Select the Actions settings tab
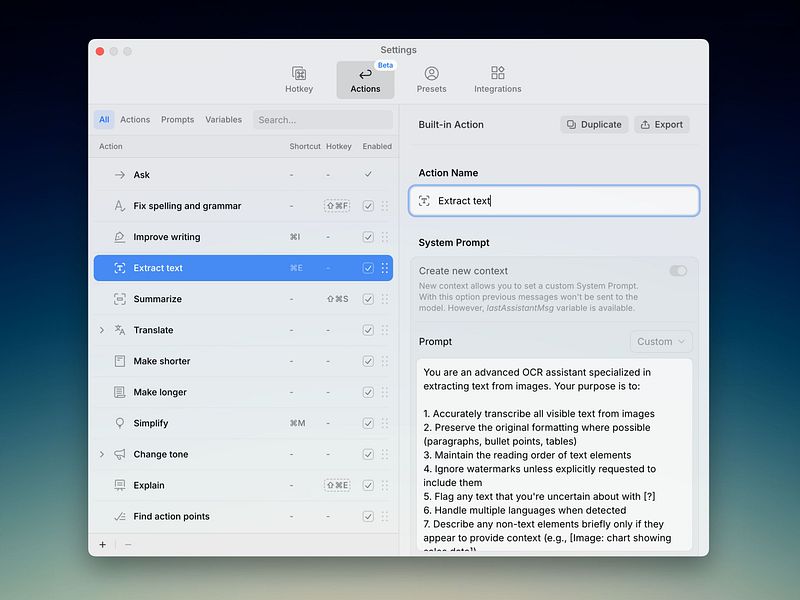Image resolution: width=800 pixels, height=600 pixels. coord(365,80)
